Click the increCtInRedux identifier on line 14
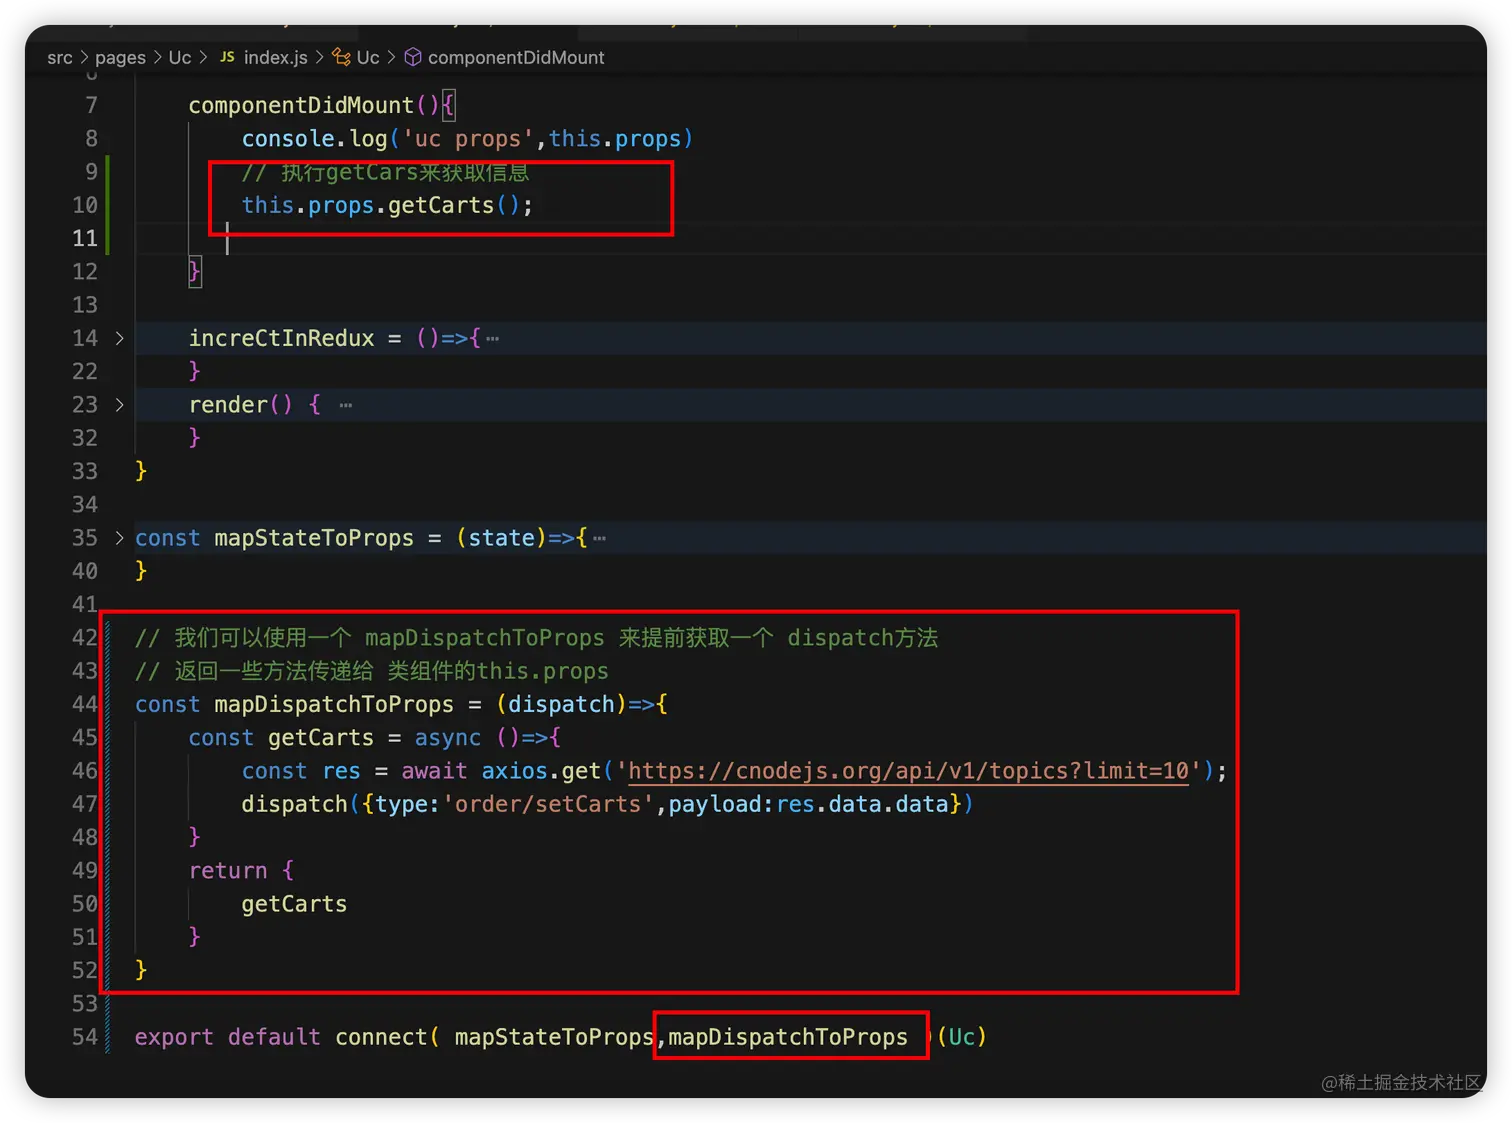The height and width of the screenshot is (1123, 1512). (281, 338)
